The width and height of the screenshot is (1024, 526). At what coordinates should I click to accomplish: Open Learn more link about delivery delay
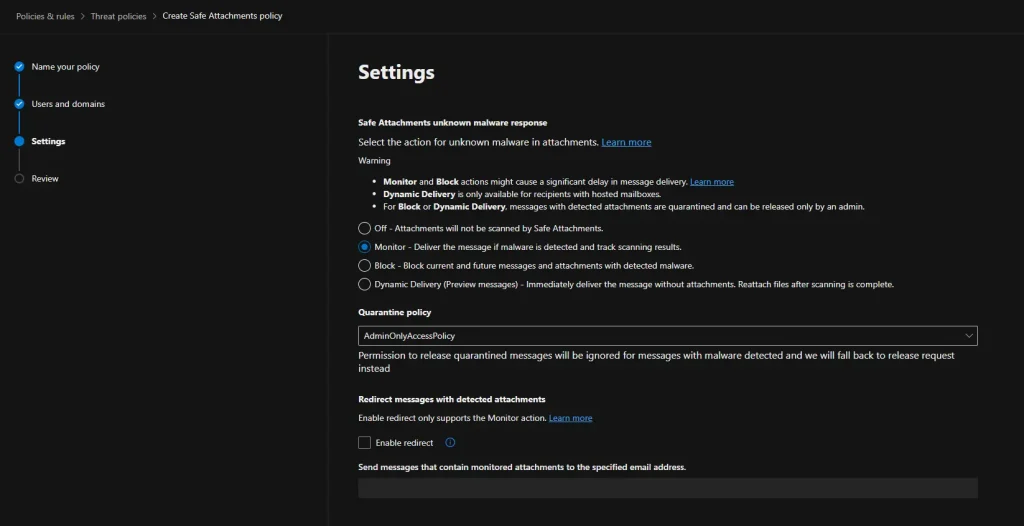pos(711,182)
